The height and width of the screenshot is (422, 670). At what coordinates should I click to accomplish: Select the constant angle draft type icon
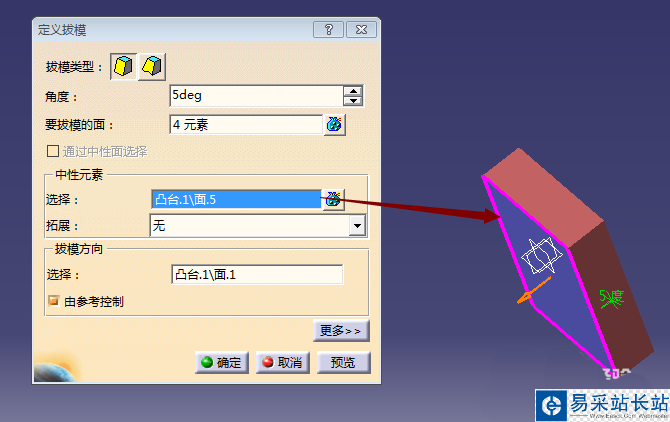click(x=123, y=66)
